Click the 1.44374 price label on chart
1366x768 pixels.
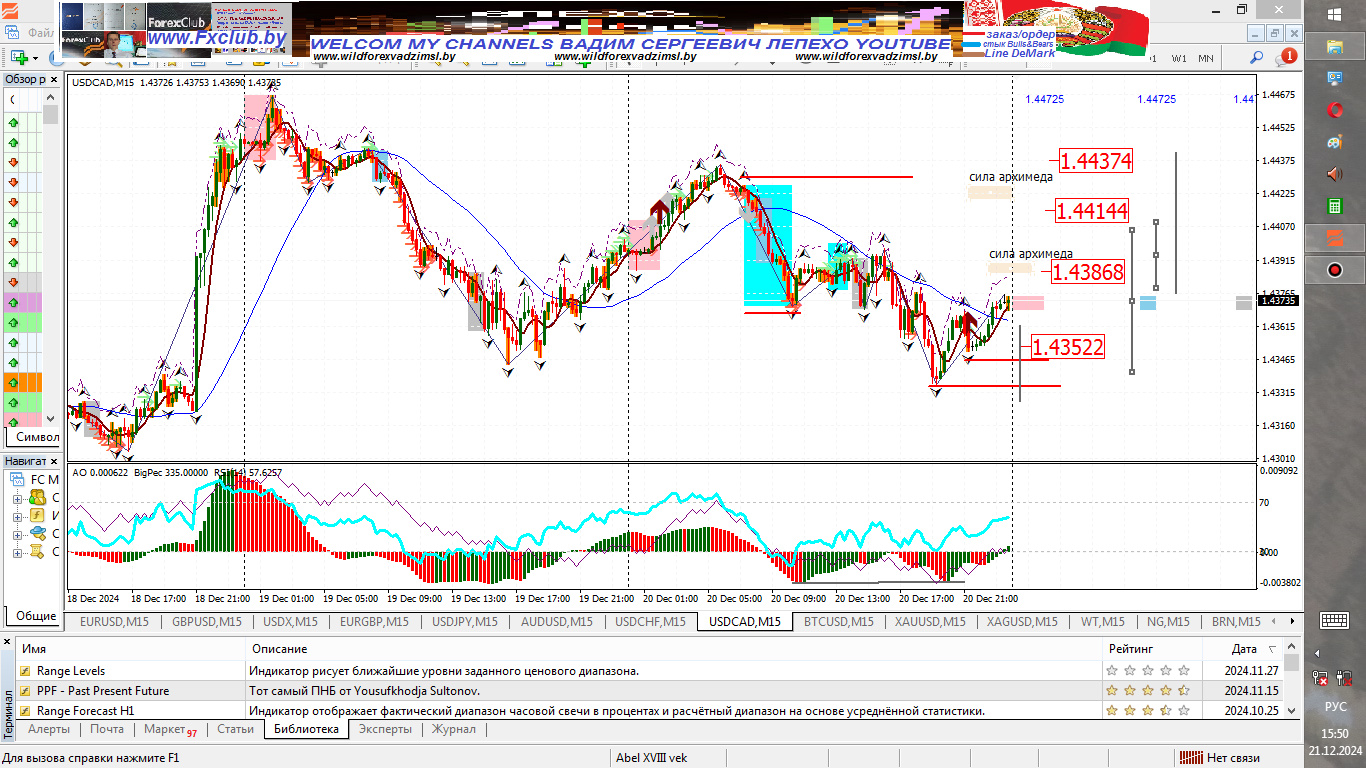1094,160
